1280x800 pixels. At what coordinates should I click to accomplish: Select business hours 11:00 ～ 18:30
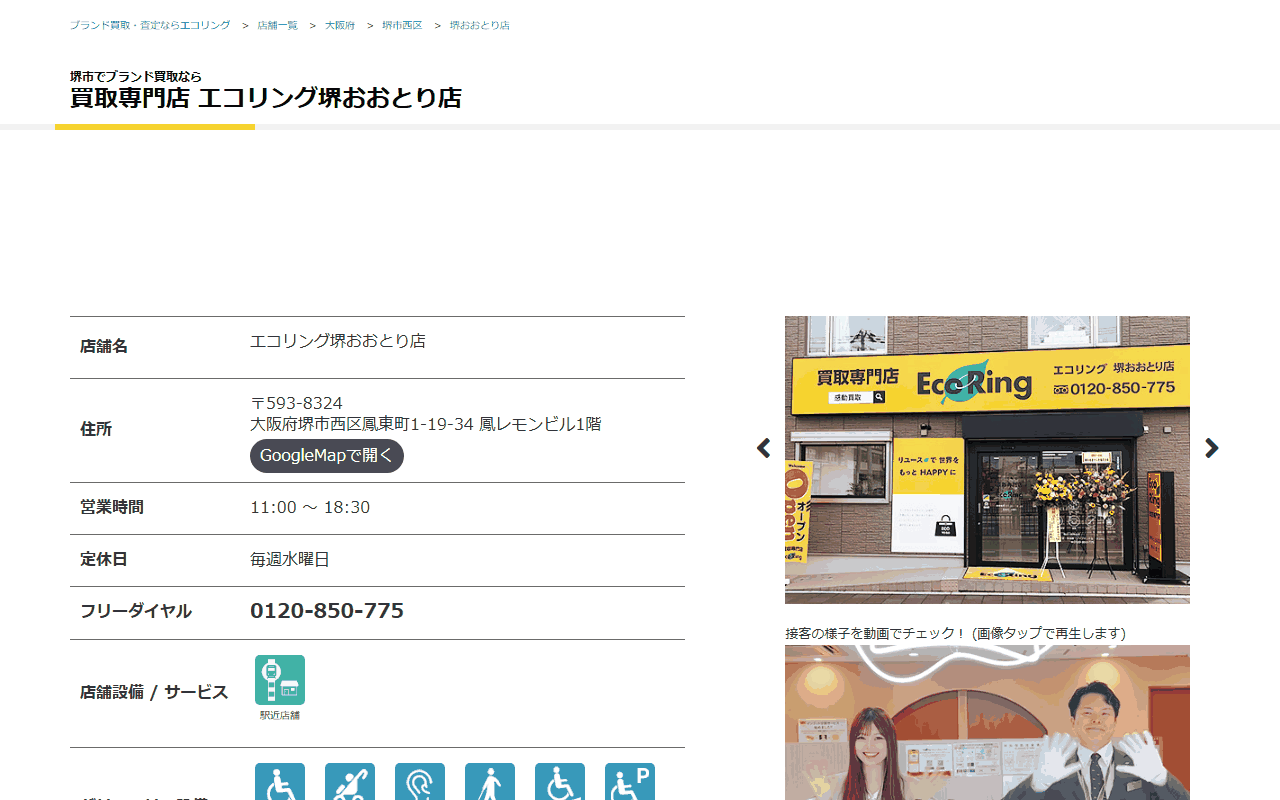(310, 507)
